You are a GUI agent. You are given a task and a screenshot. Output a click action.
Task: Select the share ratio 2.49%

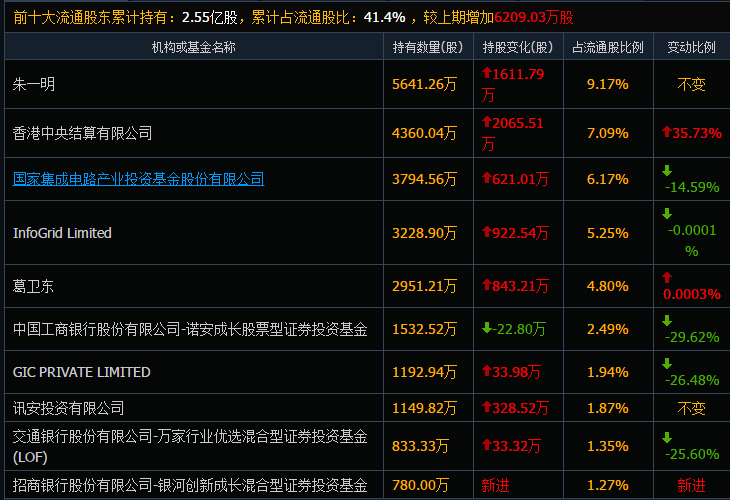[608, 329]
